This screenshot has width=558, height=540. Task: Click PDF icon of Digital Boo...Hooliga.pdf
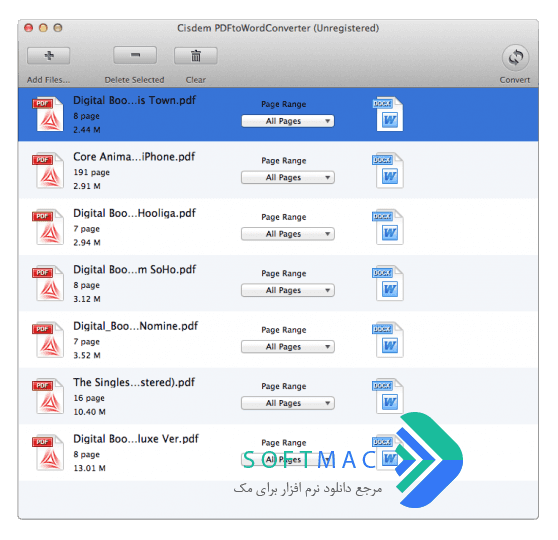click(x=48, y=227)
